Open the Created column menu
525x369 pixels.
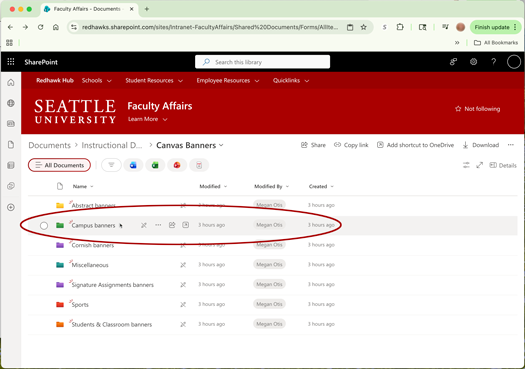click(321, 187)
